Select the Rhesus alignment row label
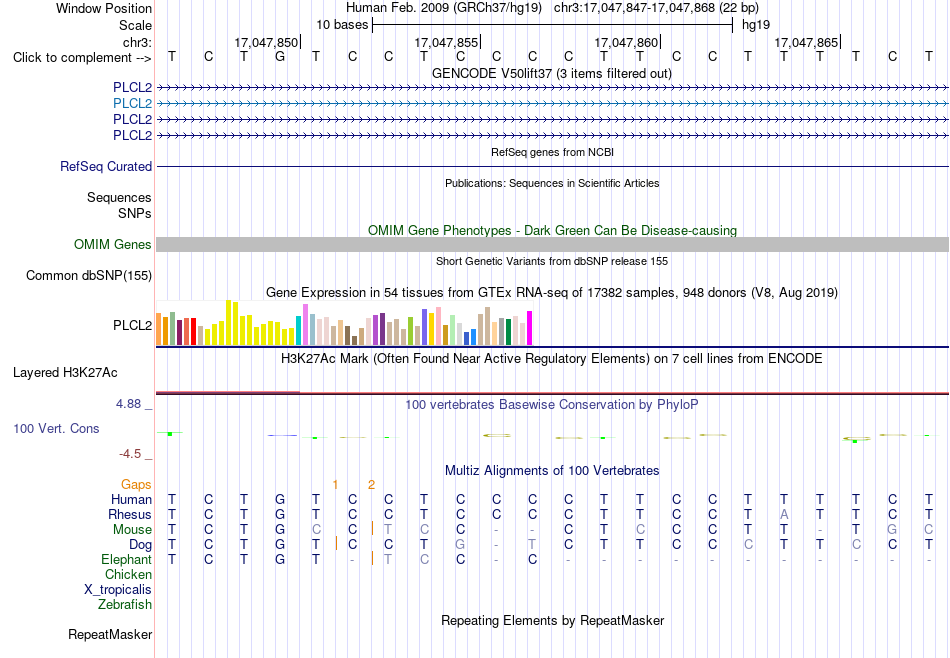The width and height of the screenshot is (950, 658). tap(130, 515)
